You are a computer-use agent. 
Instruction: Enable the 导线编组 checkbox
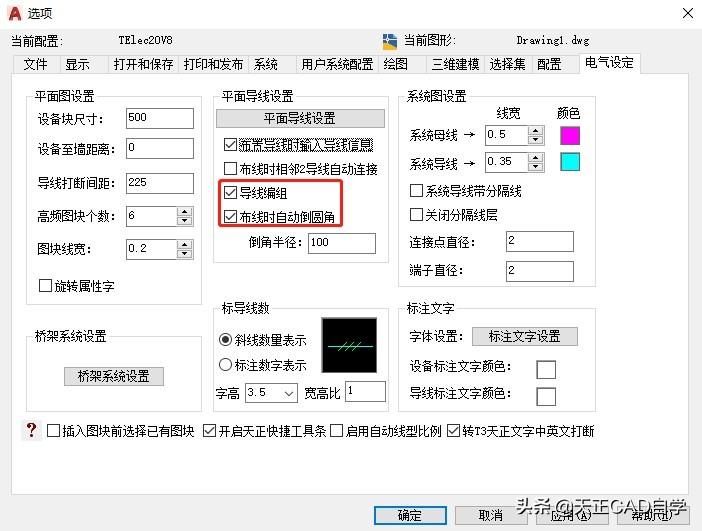(232, 193)
